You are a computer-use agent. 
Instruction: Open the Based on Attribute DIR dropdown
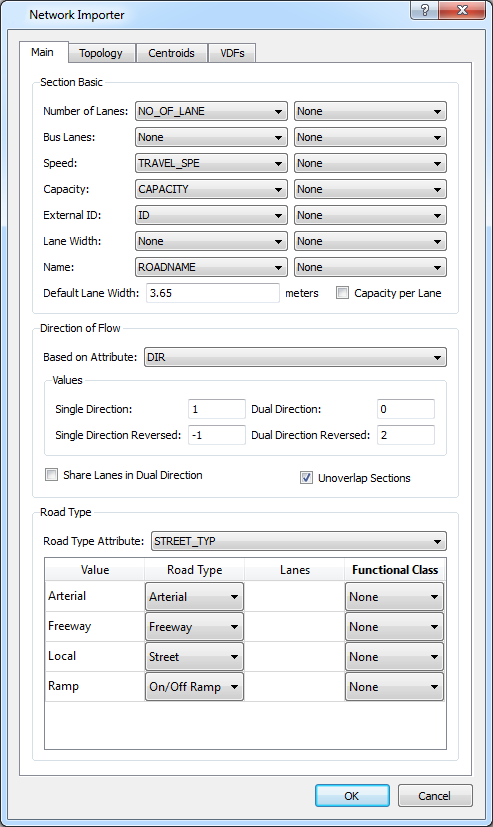point(295,357)
